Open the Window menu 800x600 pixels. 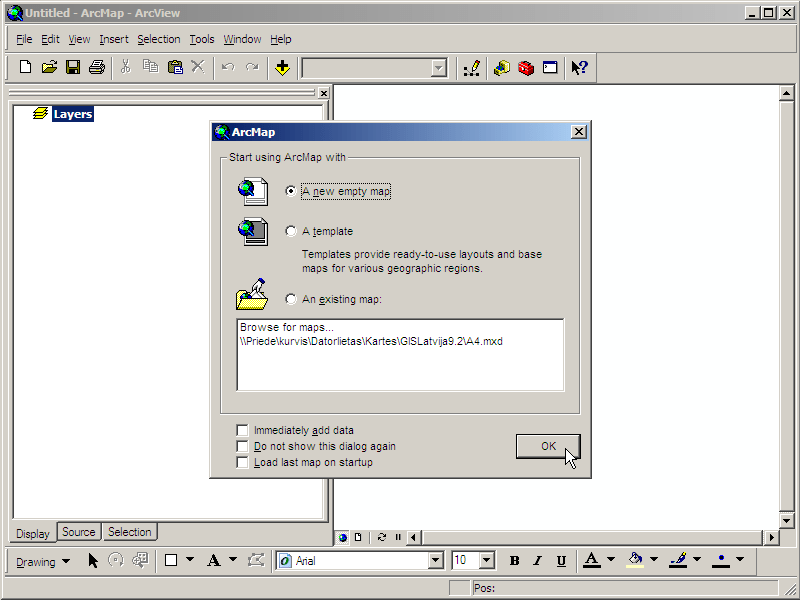242,39
